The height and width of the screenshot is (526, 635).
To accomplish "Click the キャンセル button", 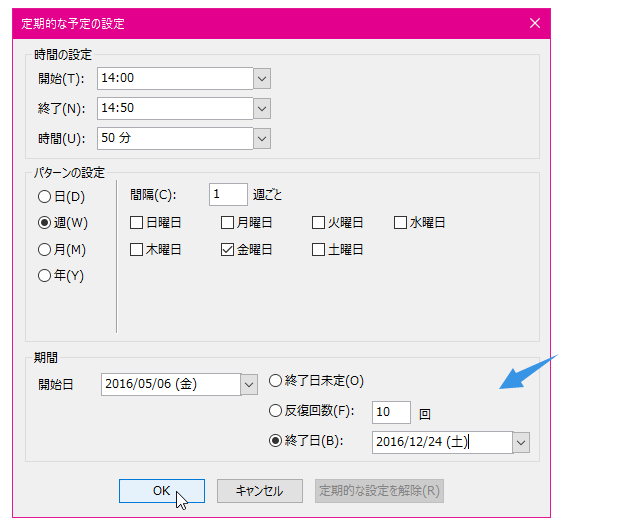I will pos(260,491).
